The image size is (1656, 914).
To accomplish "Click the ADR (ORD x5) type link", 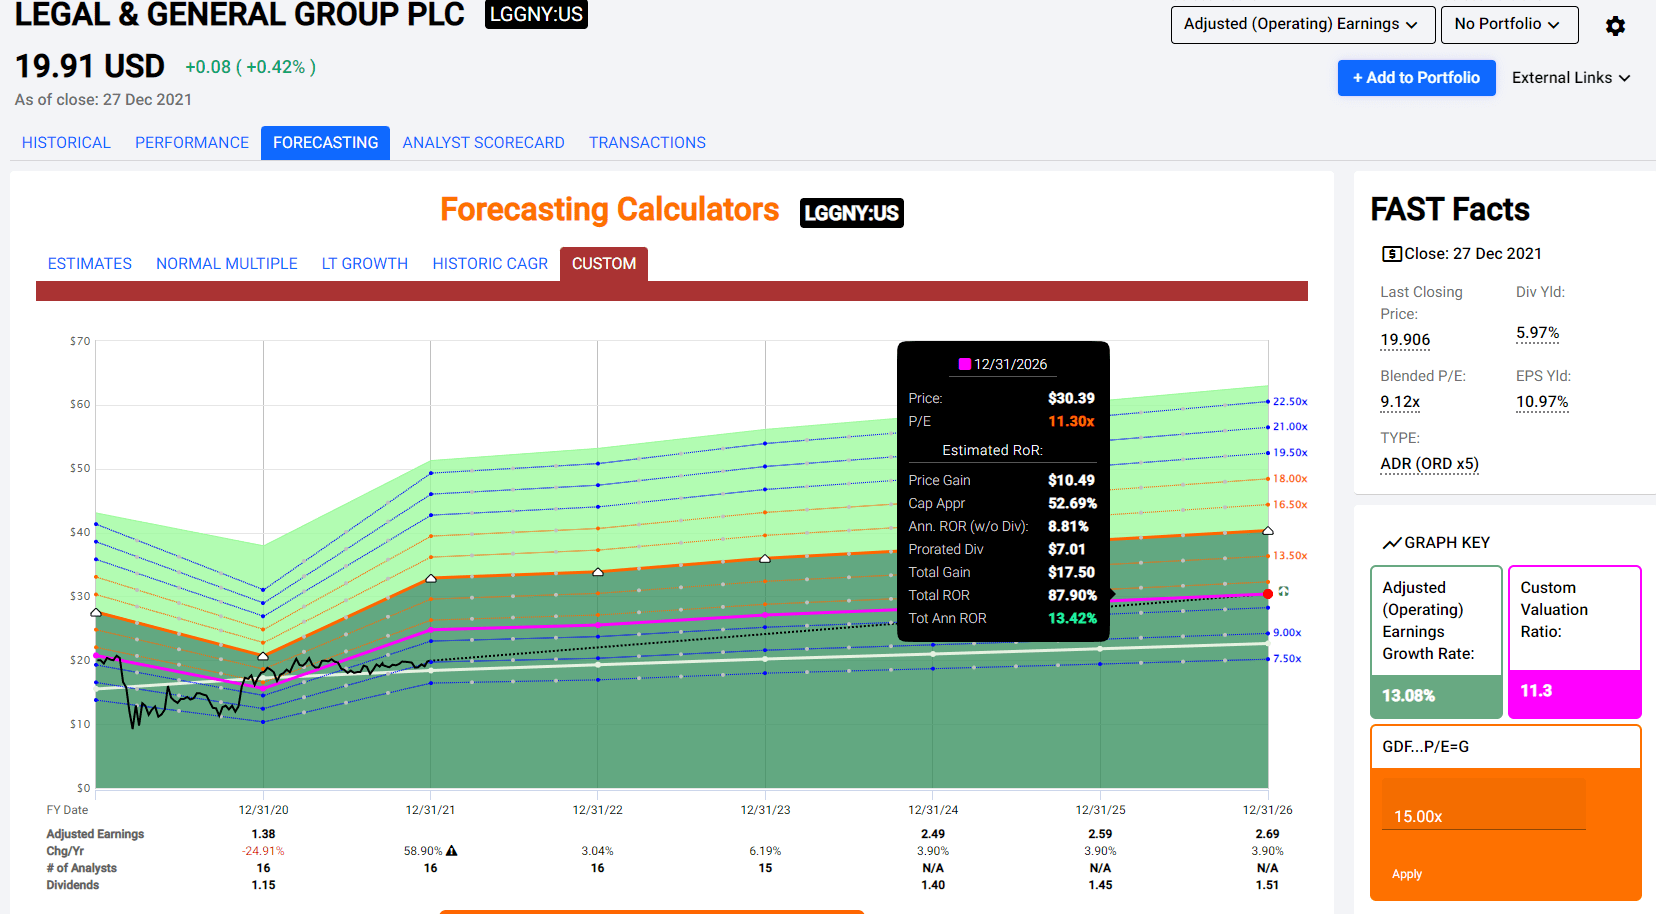I will (x=1429, y=464).
